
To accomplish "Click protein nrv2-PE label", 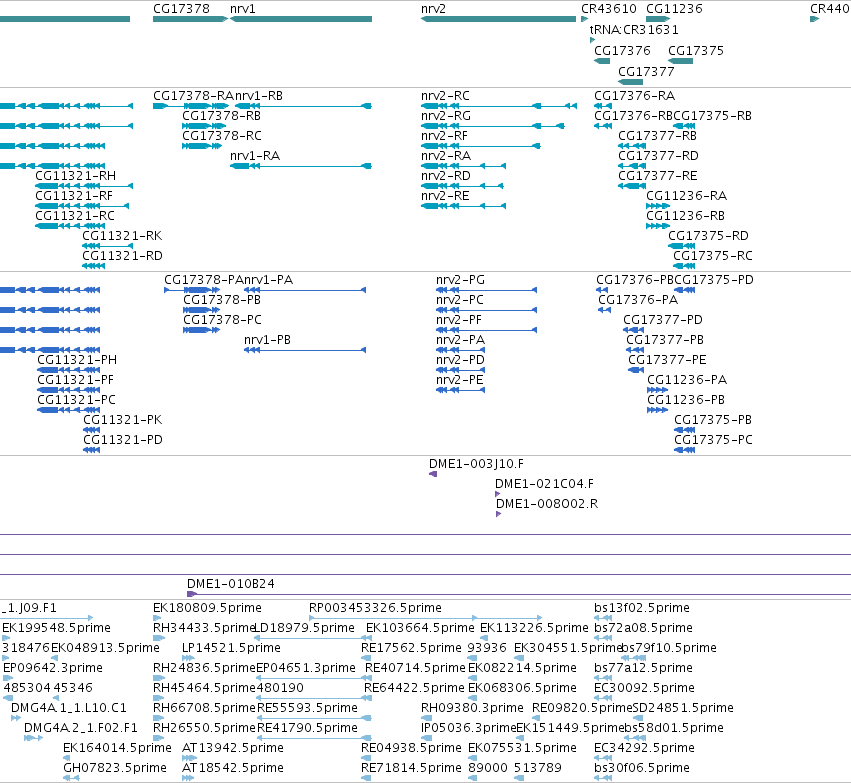I will (459, 380).
